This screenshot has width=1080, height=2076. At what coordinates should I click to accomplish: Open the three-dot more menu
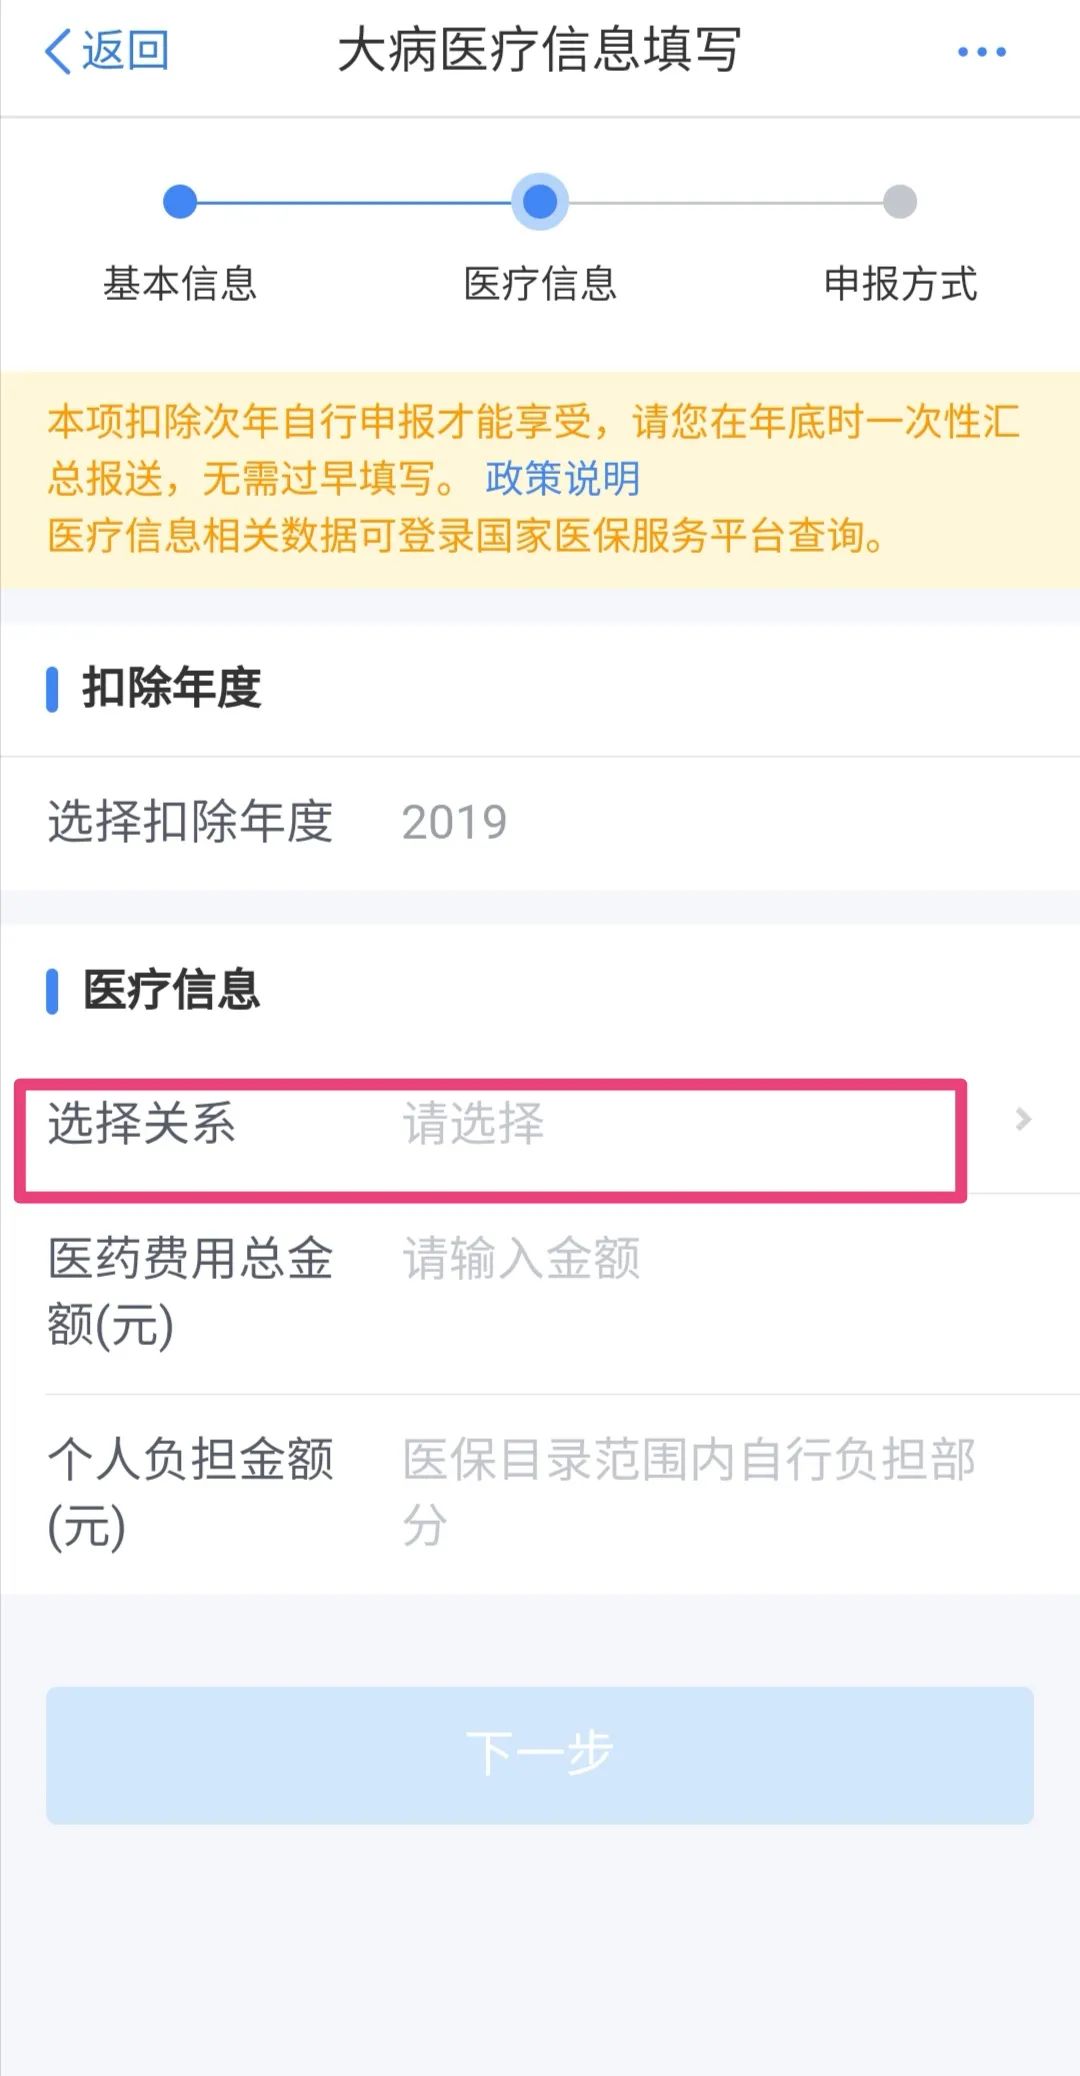(981, 52)
